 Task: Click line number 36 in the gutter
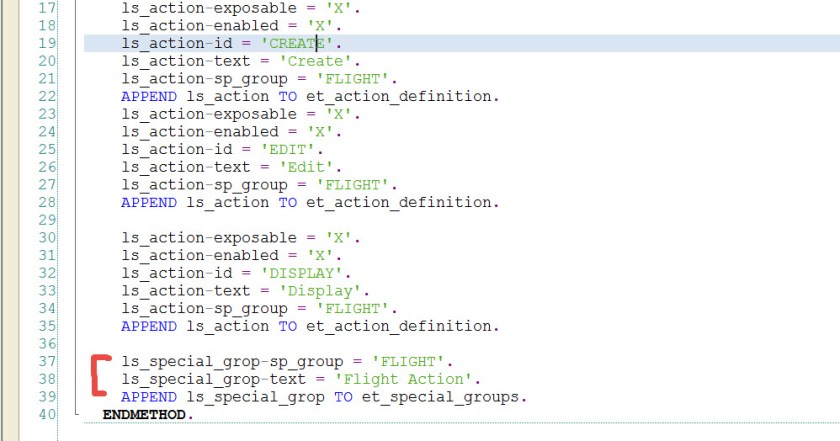coord(47,344)
